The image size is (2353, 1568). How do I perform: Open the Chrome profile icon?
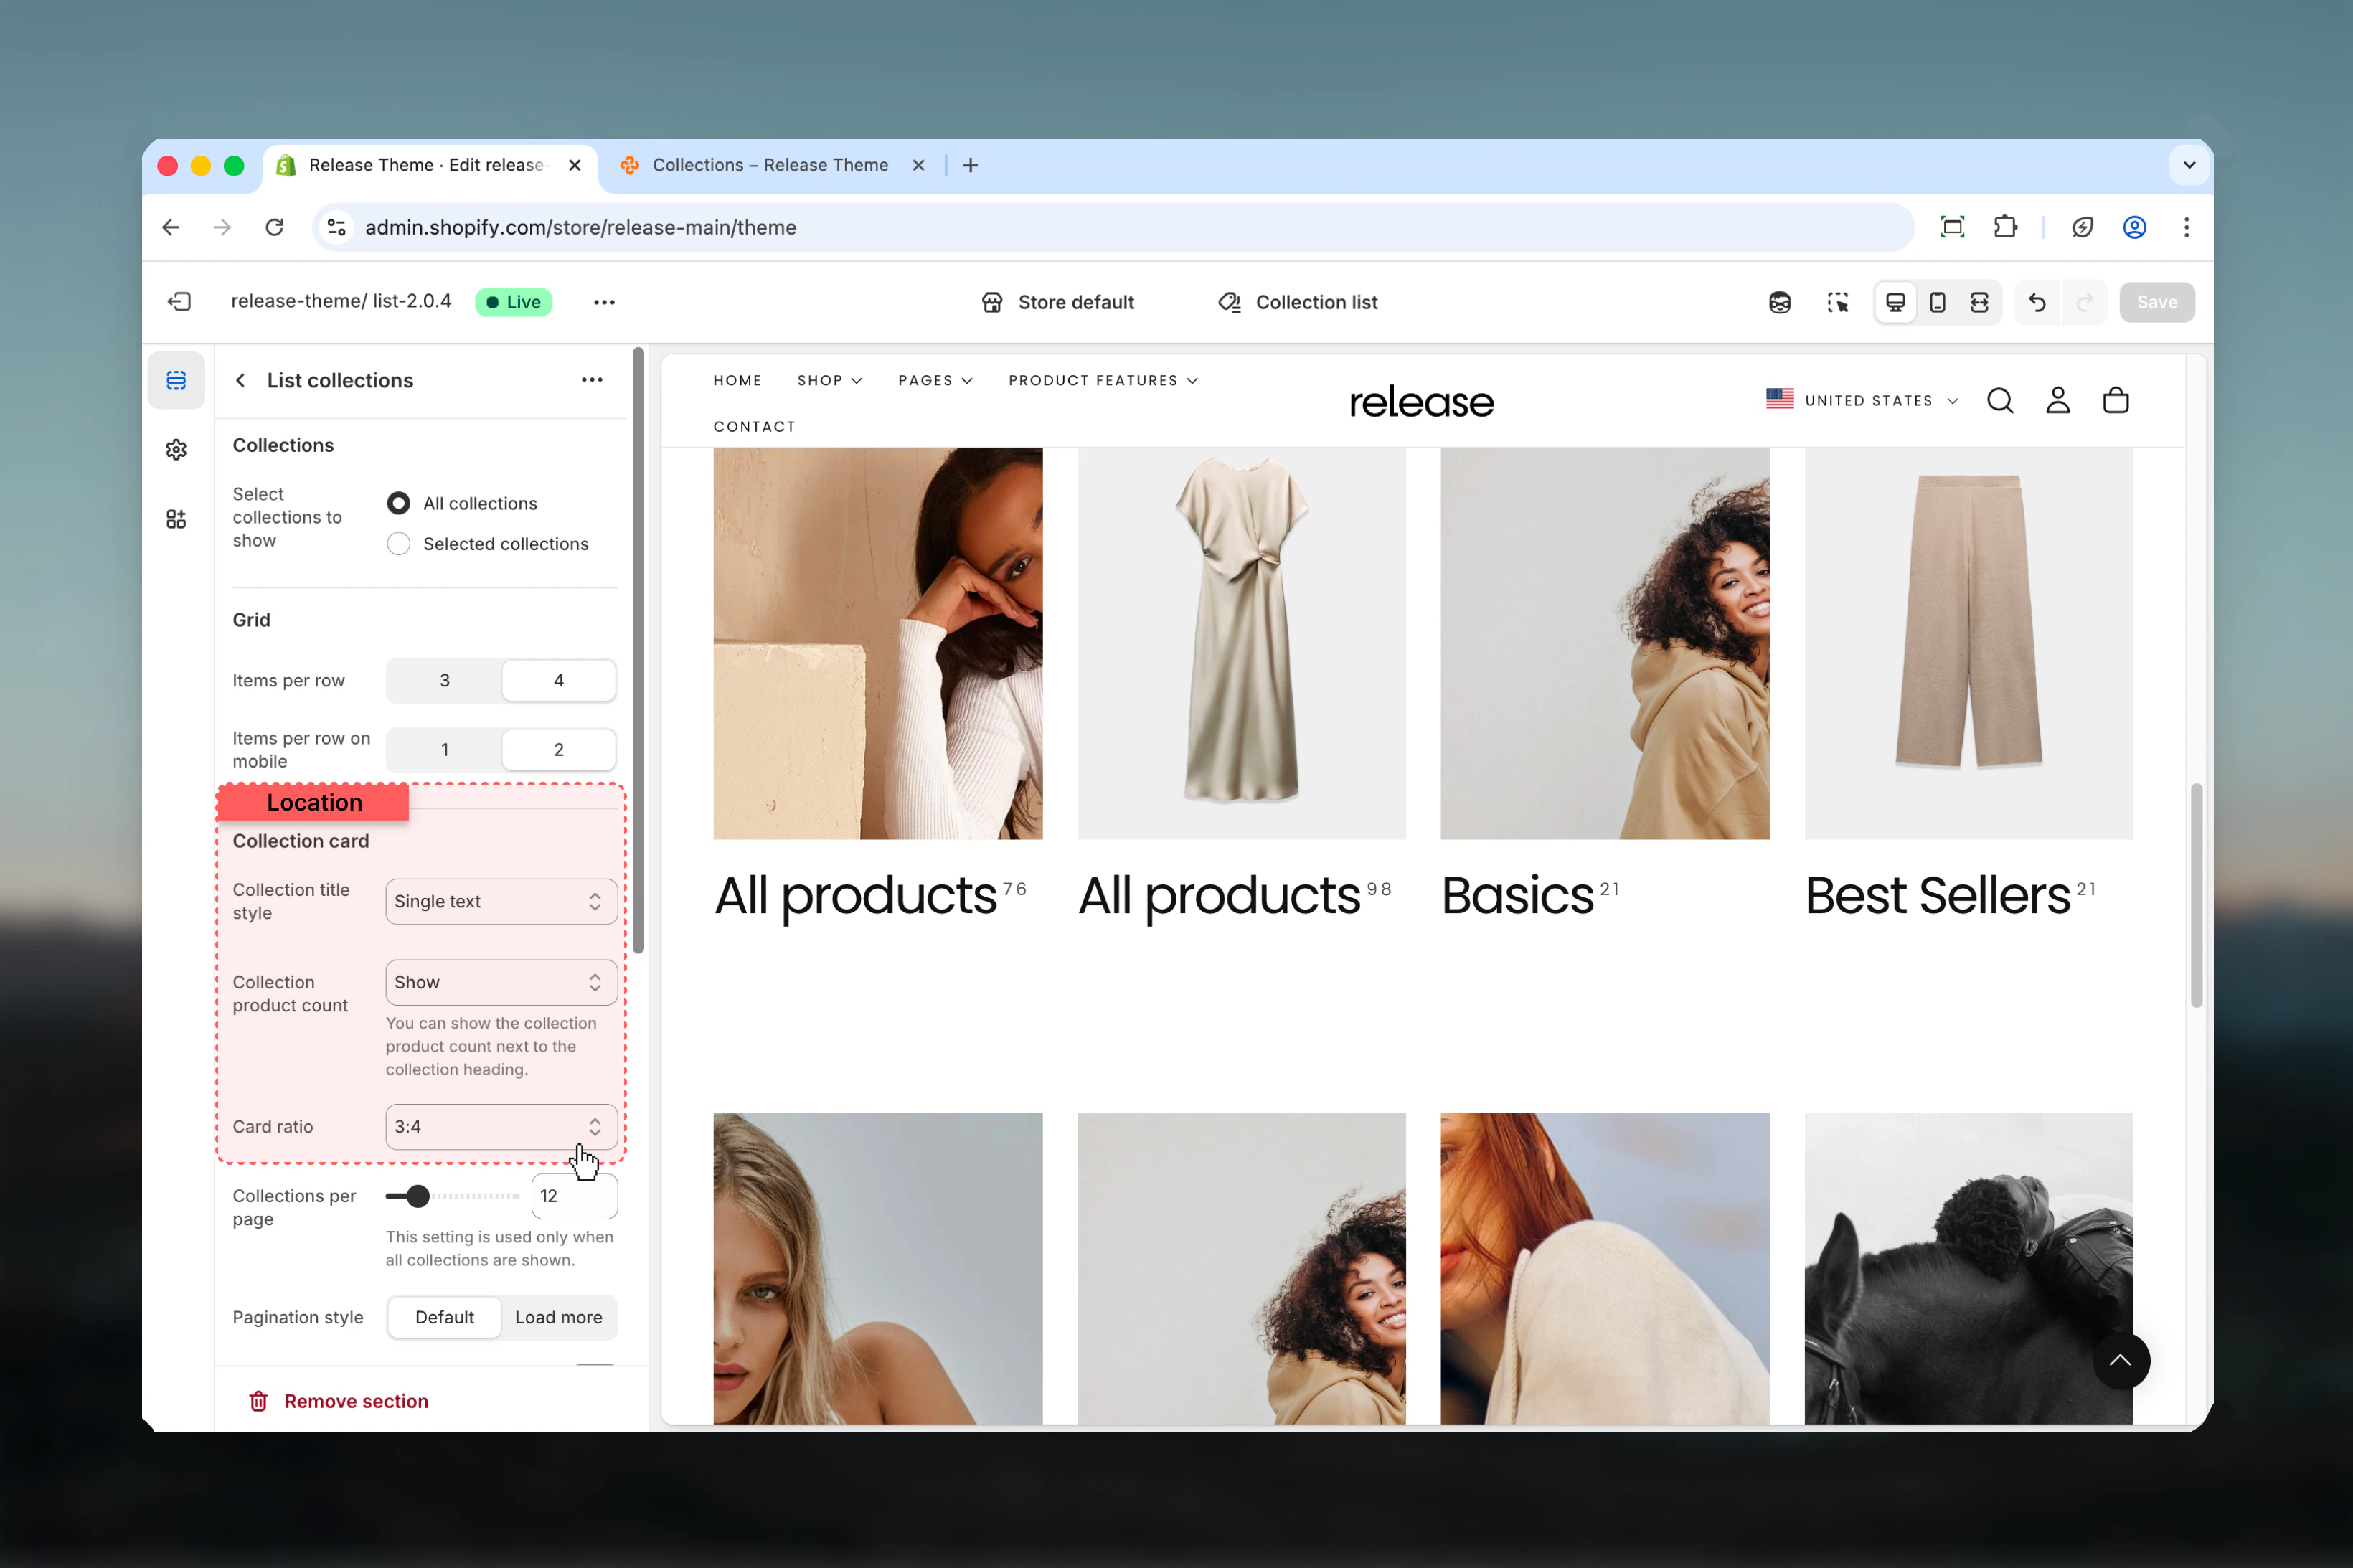tap(2135, 228)
